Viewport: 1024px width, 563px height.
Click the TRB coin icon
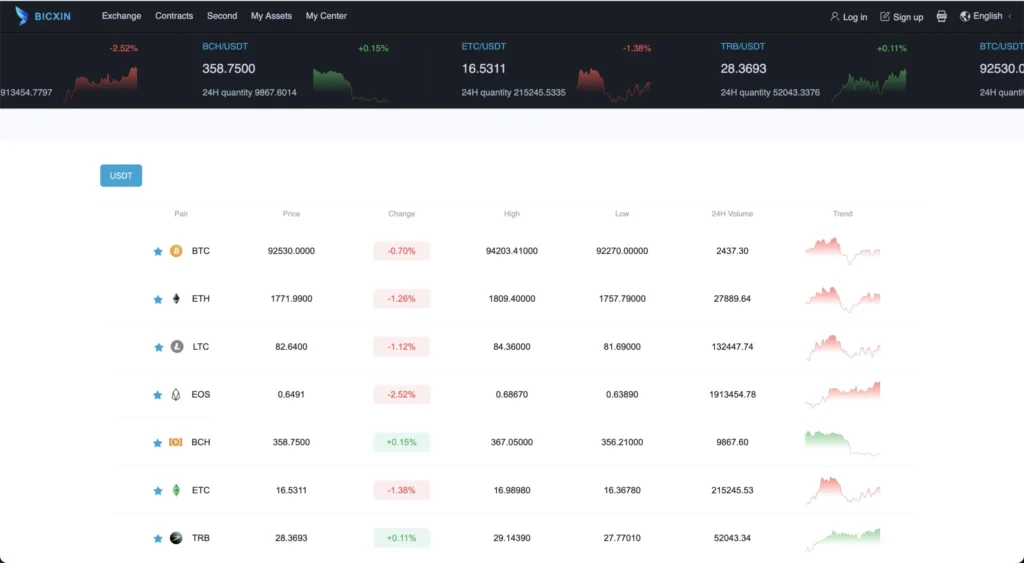(176, 538)
